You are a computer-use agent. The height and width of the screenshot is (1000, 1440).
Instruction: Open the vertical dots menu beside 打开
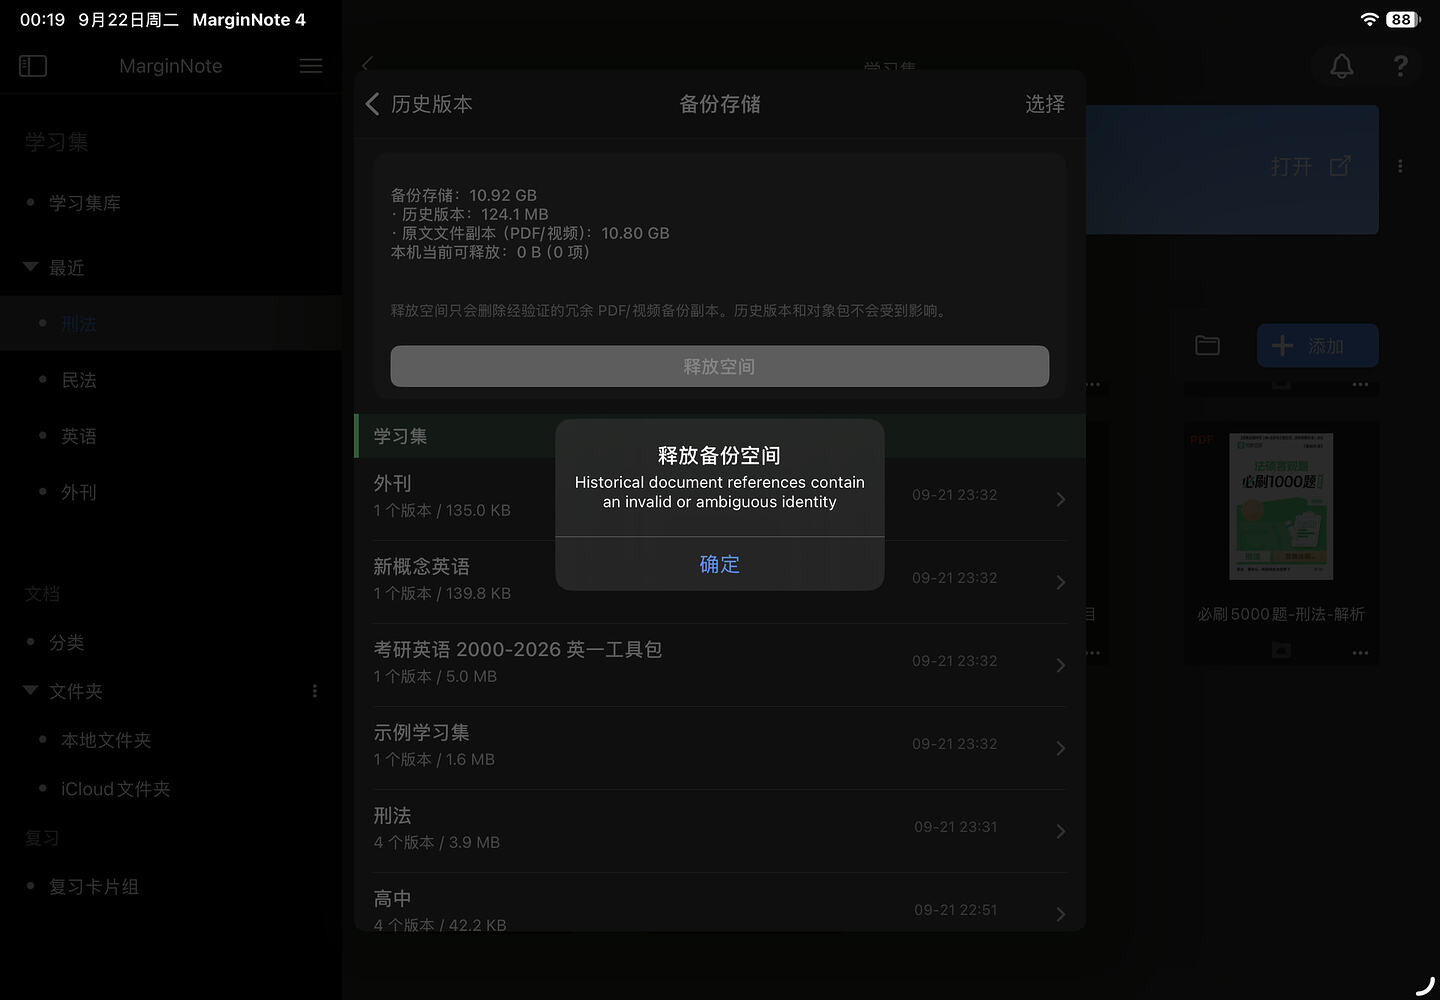[1400, 166]
